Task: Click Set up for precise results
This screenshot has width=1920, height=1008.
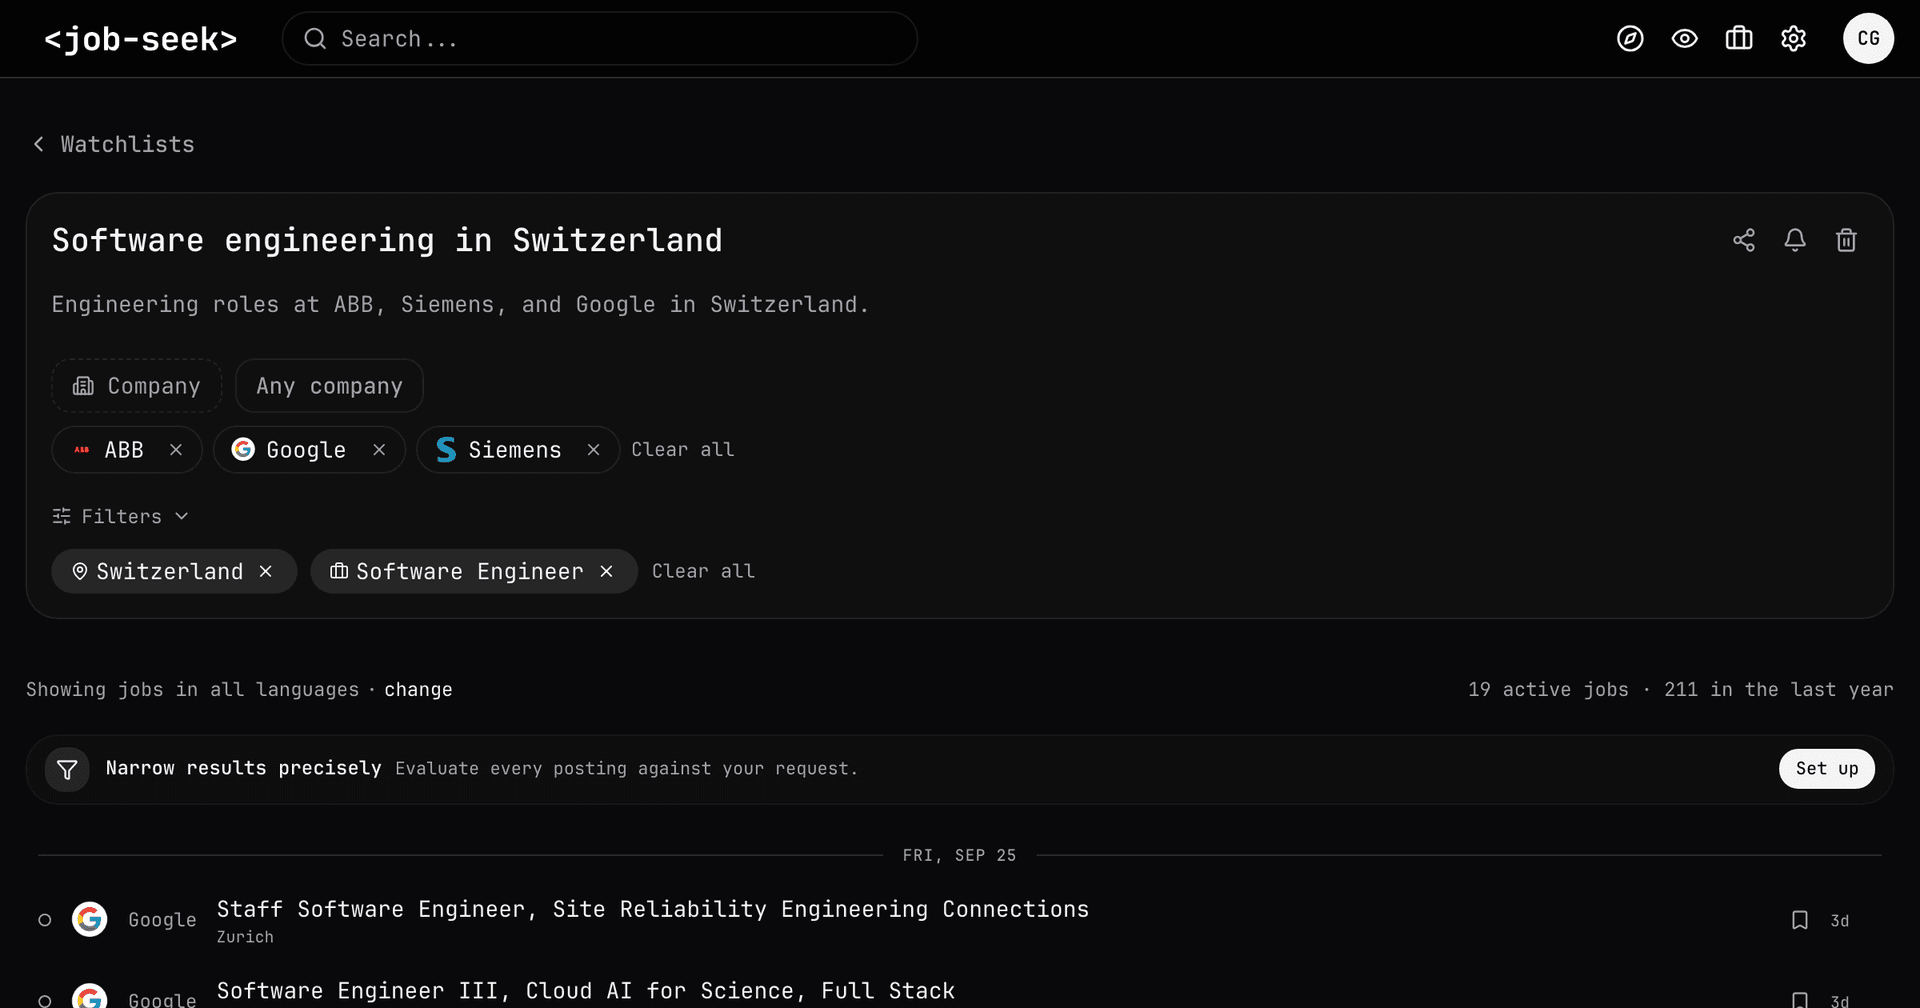Action: 1826,768
